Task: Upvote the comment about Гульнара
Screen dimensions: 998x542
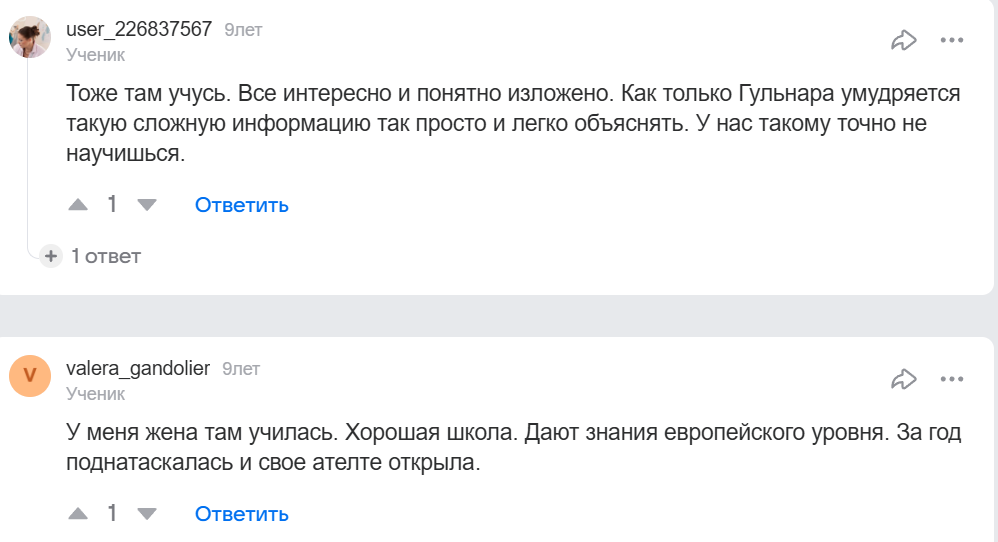Action: (78, 205)
